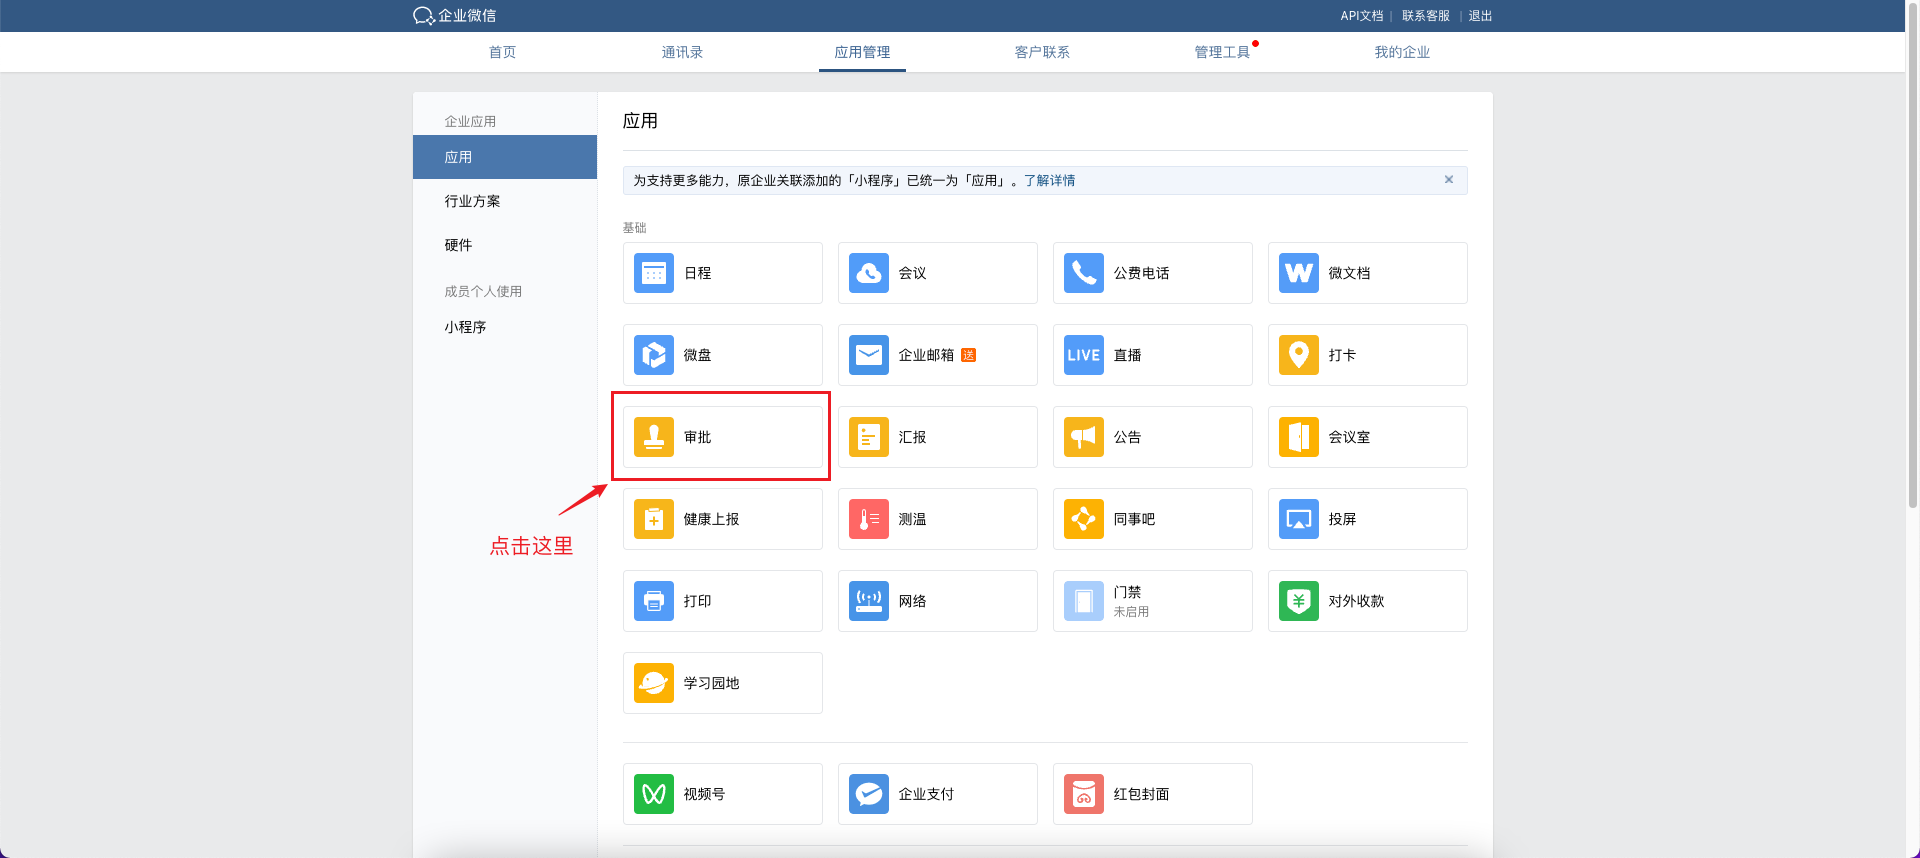Viewport: 1920px width, 858px height.
Task: Select 应用 in the left sidebar
Action: coord(505,157)
